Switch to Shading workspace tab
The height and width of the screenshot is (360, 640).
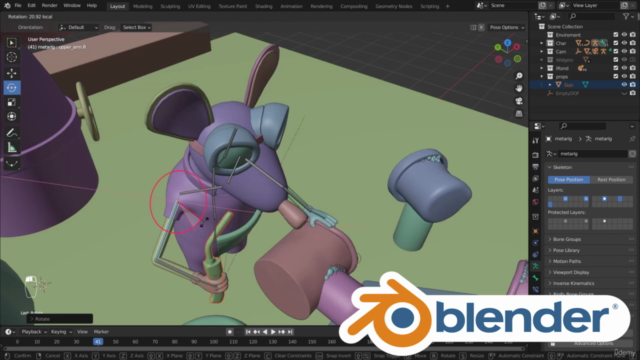click(x=264, y=6)
